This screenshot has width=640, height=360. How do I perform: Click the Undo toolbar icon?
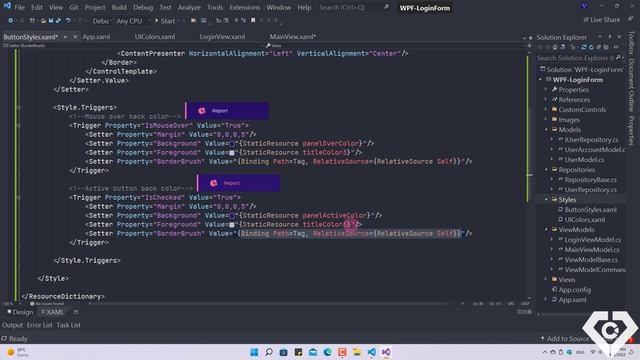click(x=68, y=20)
